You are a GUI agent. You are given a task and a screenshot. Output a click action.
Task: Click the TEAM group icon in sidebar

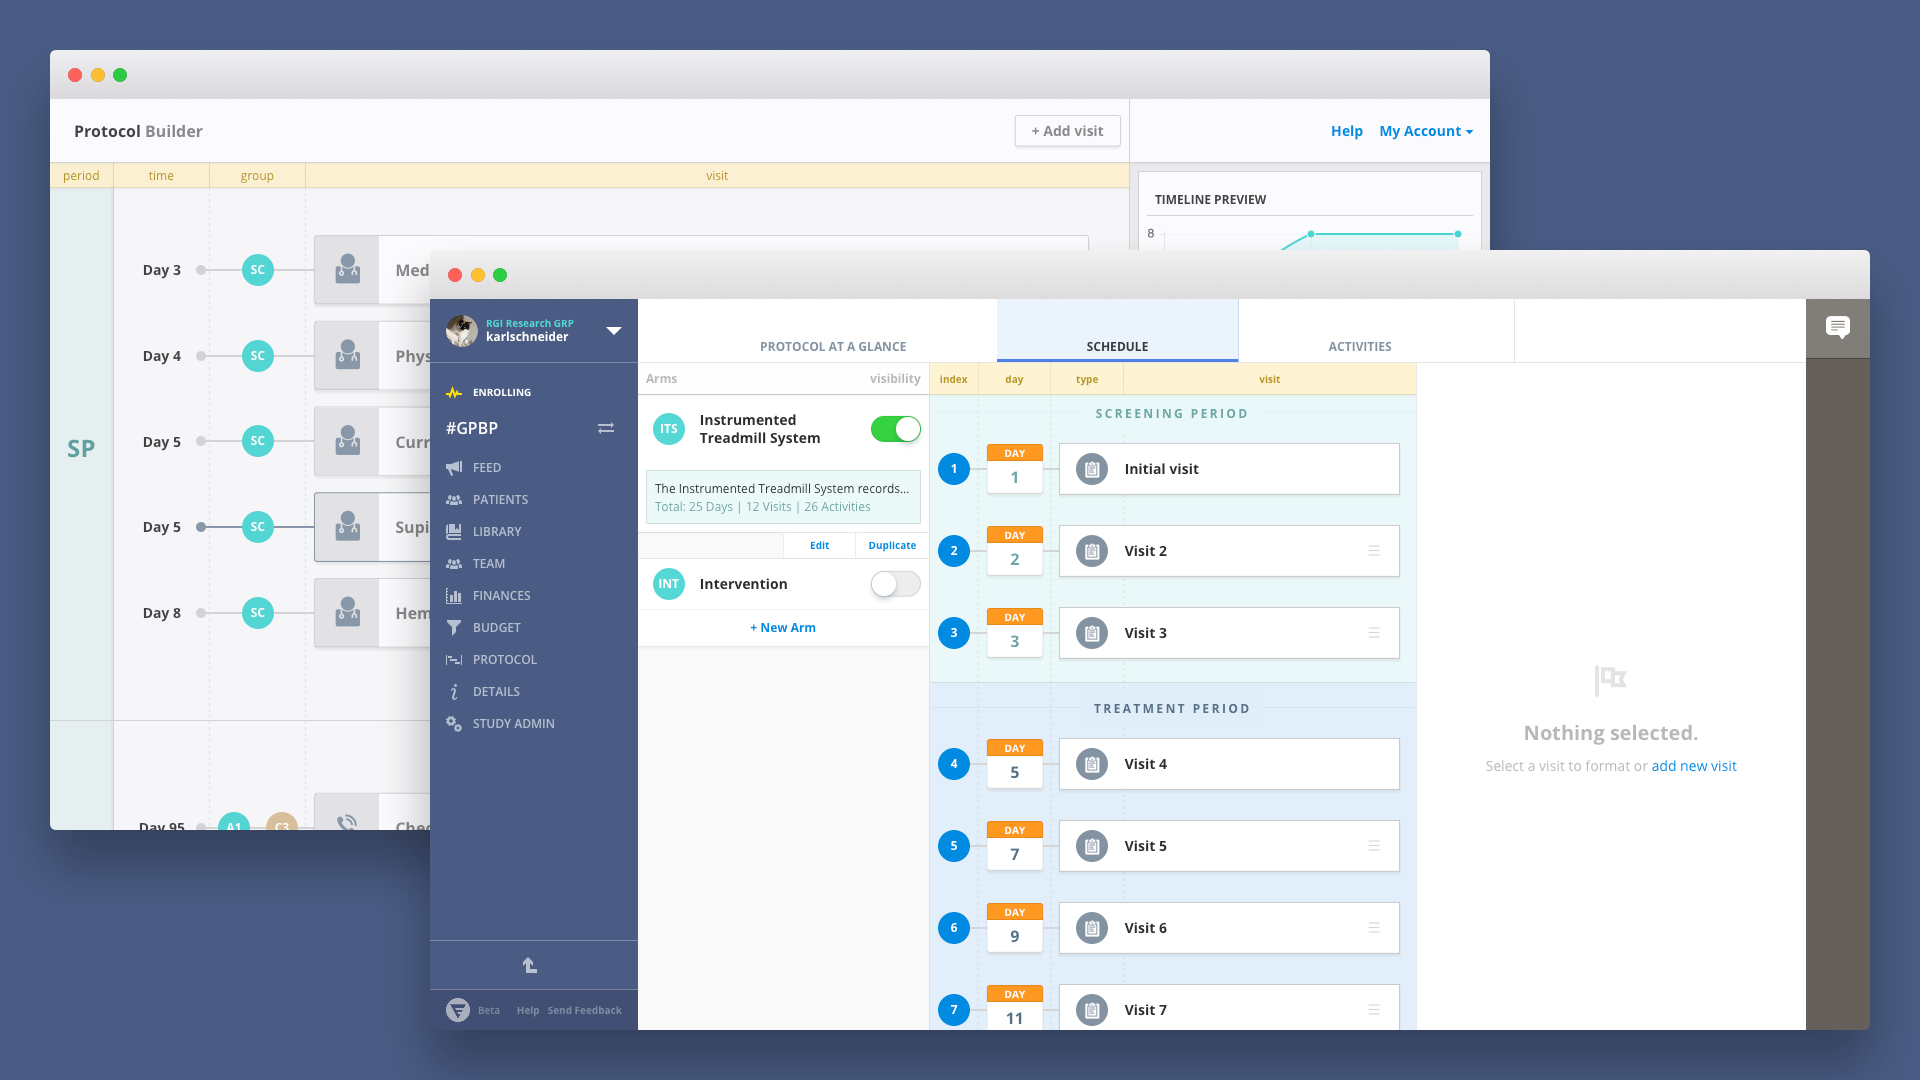(454, 564)
